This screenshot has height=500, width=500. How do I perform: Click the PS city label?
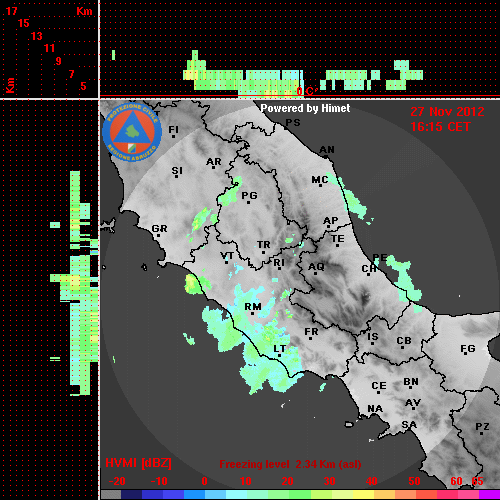(293, 123)
